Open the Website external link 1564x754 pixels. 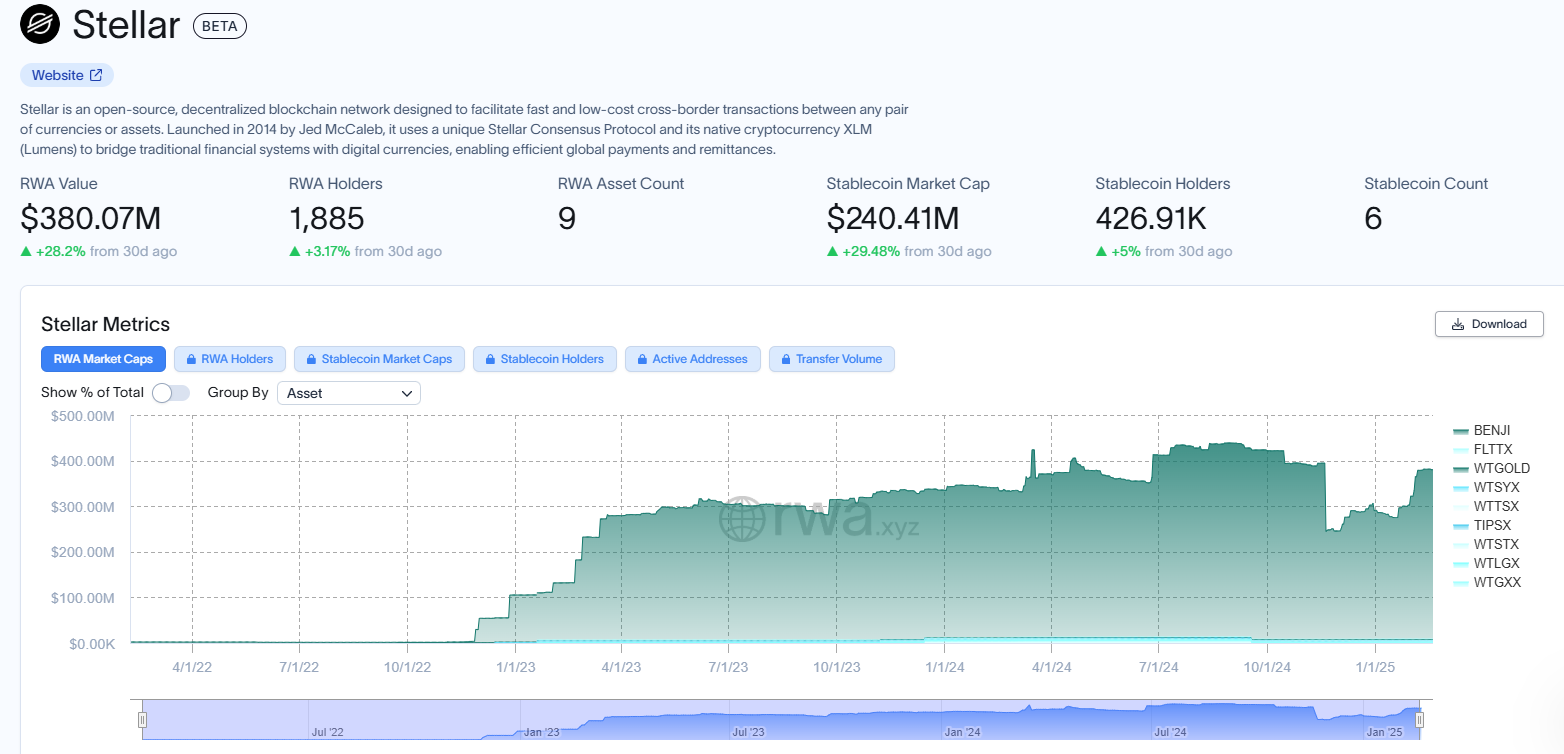(x=67, y=75)
